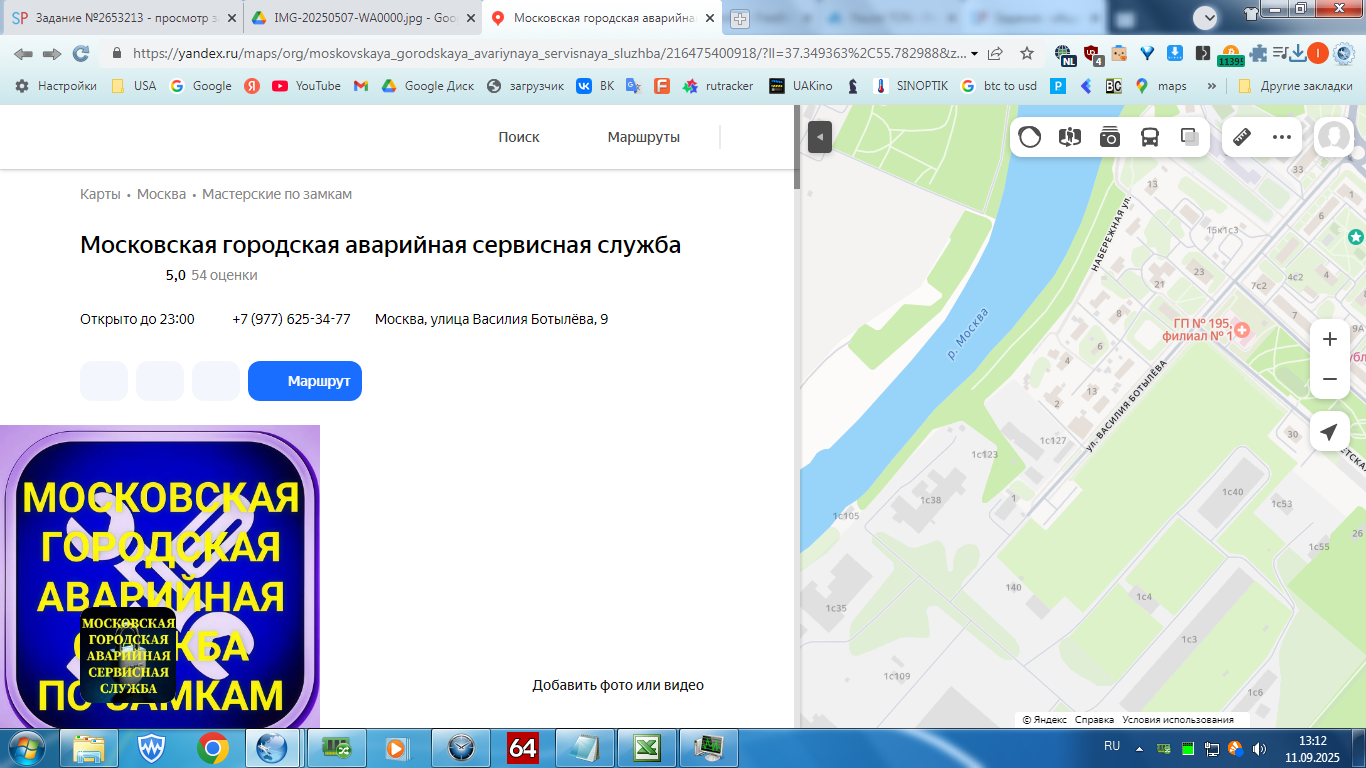The width and height of the screenshot is (1366, 768).
Task: Open the SINOPTIK bookmark
Action: (x=911, y=86)
